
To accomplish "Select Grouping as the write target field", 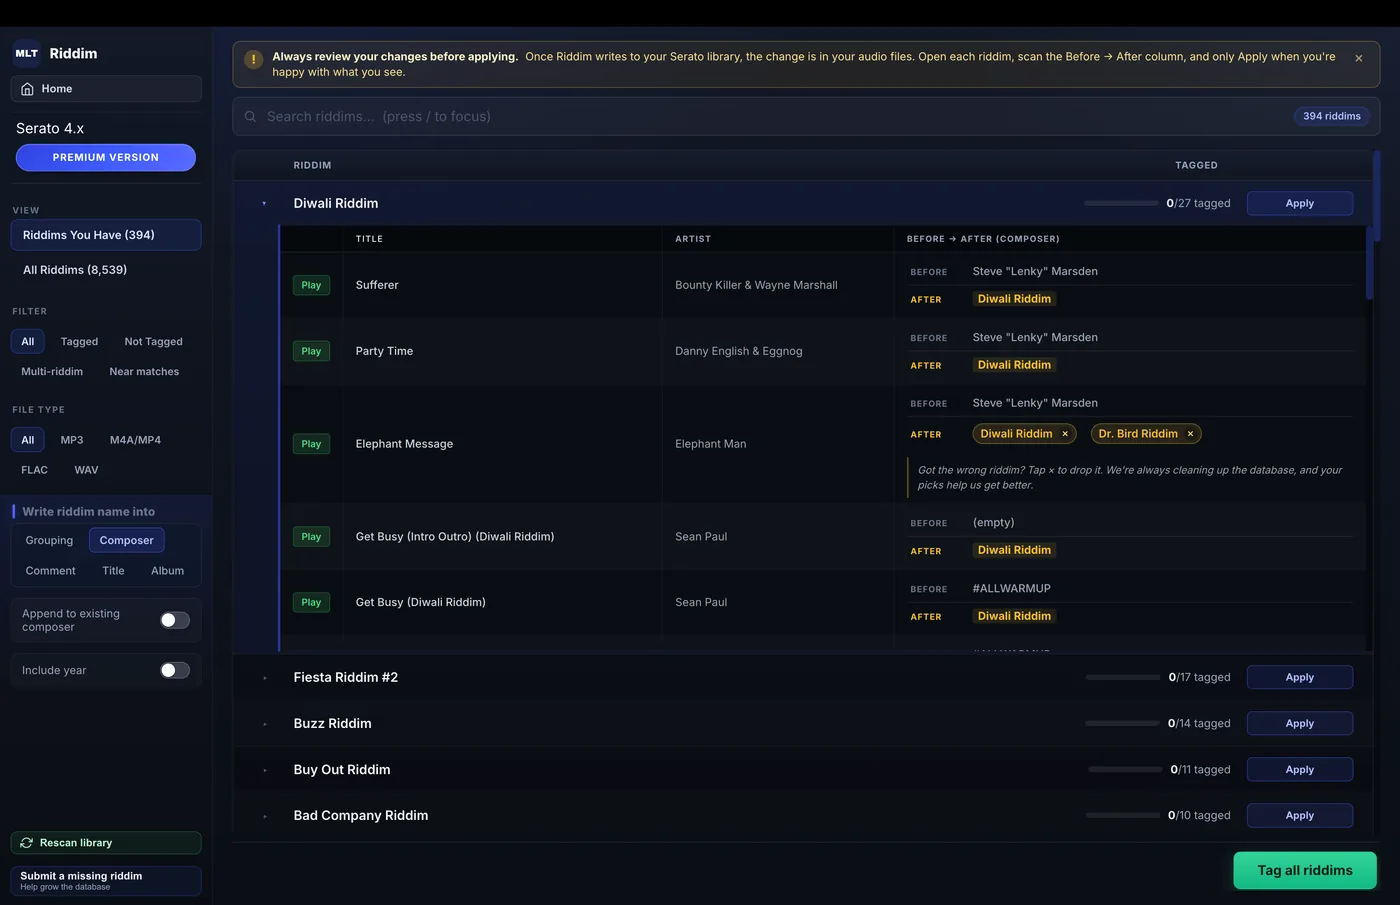I will pyautogui.click(x=49, y=540).
